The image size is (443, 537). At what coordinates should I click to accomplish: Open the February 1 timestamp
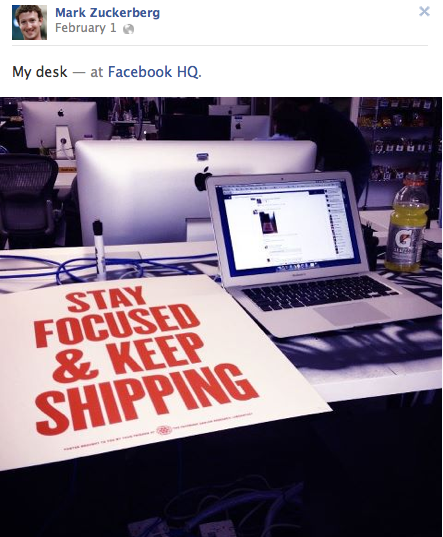(86, 28)
